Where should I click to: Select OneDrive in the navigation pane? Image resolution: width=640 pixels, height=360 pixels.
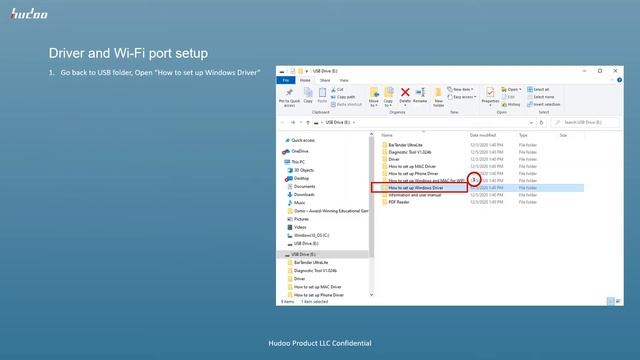tap(296, 151)
